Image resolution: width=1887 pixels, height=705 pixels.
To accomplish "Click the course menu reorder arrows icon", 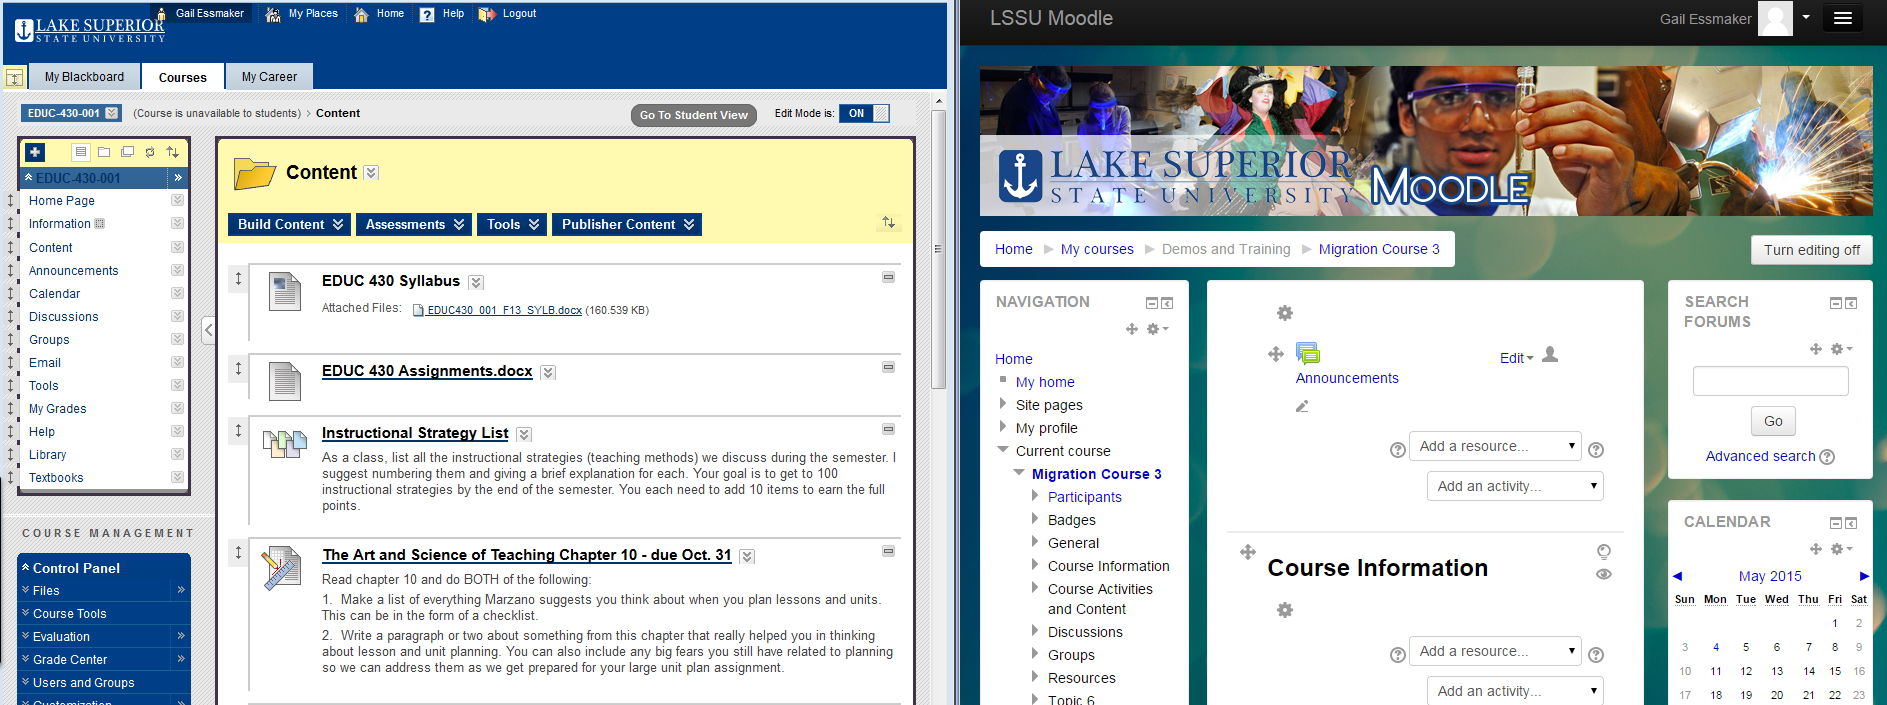I will [173, 152].
